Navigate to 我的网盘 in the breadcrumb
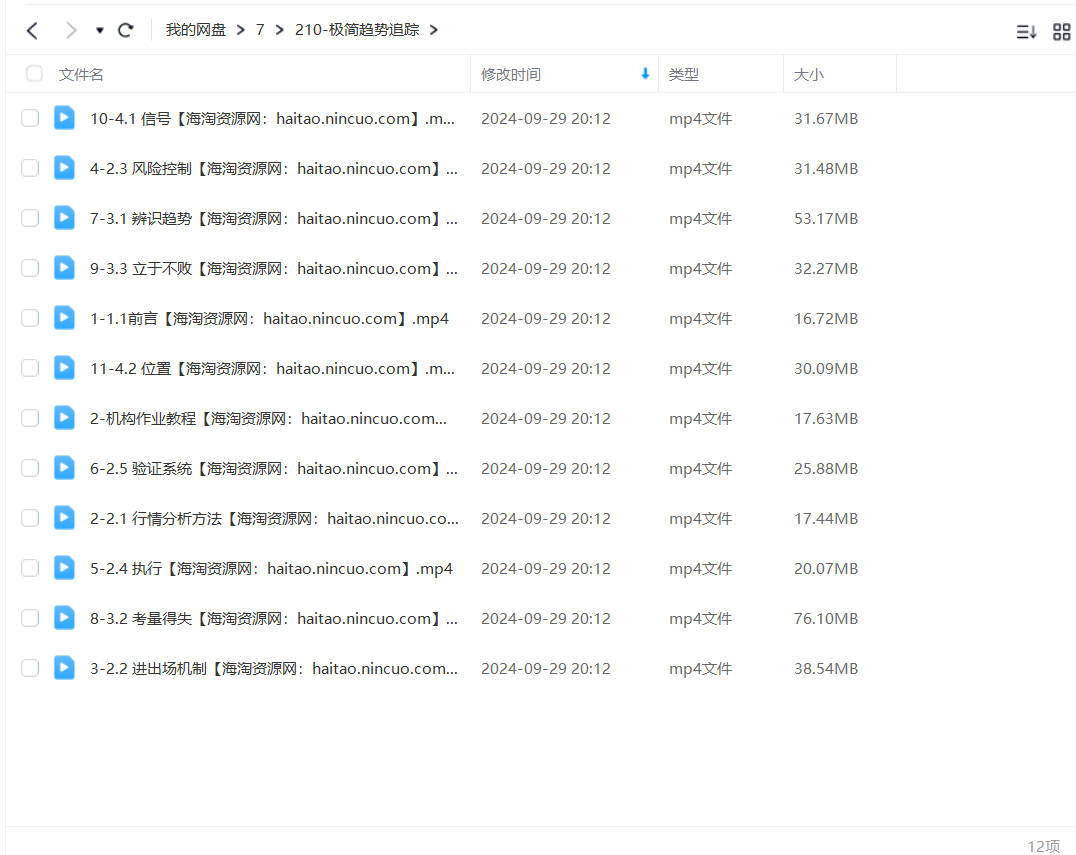Viewport: 1076px width, 855px height. point(196,30)
